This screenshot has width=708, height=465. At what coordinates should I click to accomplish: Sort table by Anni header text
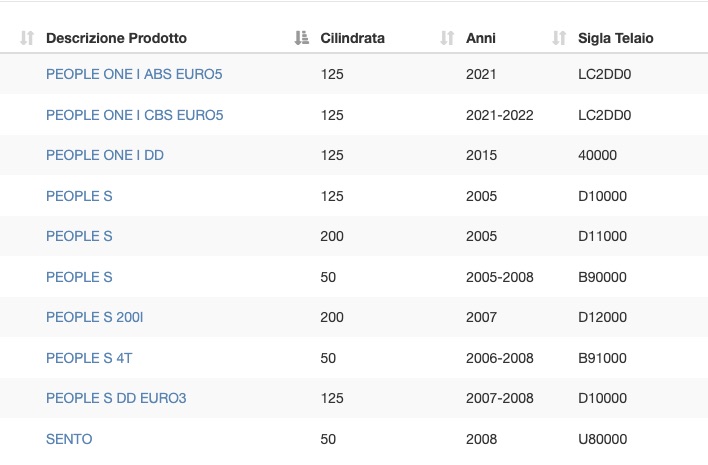pyautogui.click(x=480, y=38)
